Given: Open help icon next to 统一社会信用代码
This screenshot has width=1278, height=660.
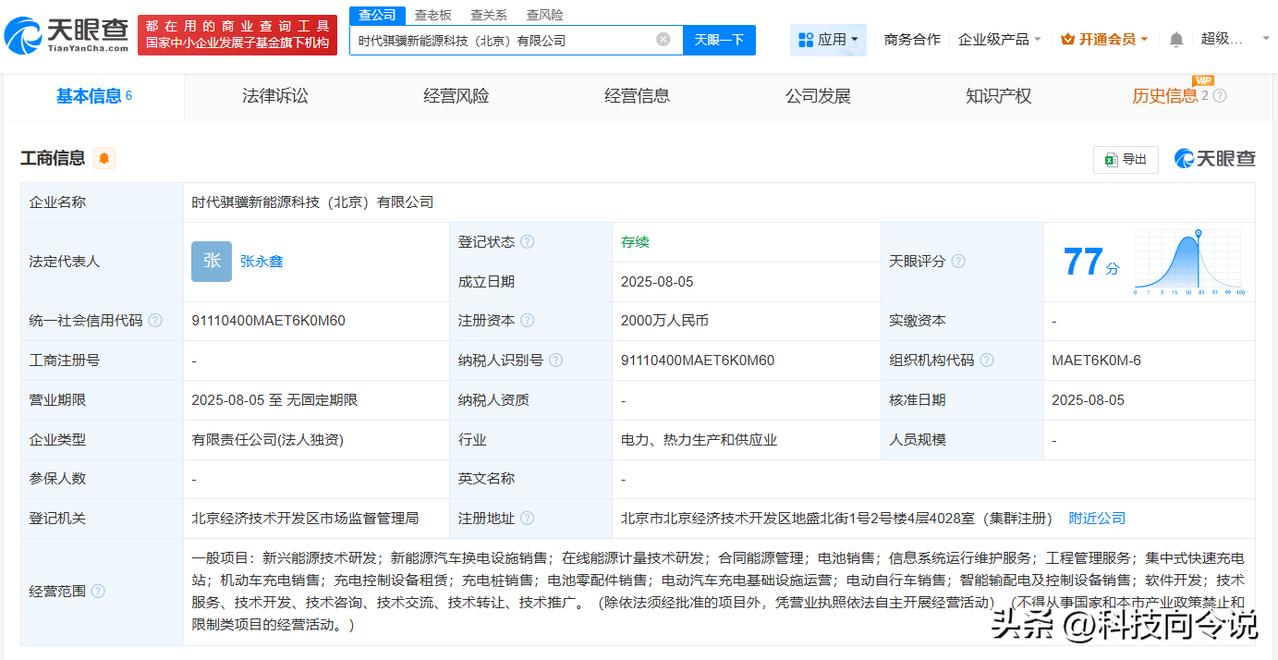Looking at the screenshot, I should click(x=155, y=321).
